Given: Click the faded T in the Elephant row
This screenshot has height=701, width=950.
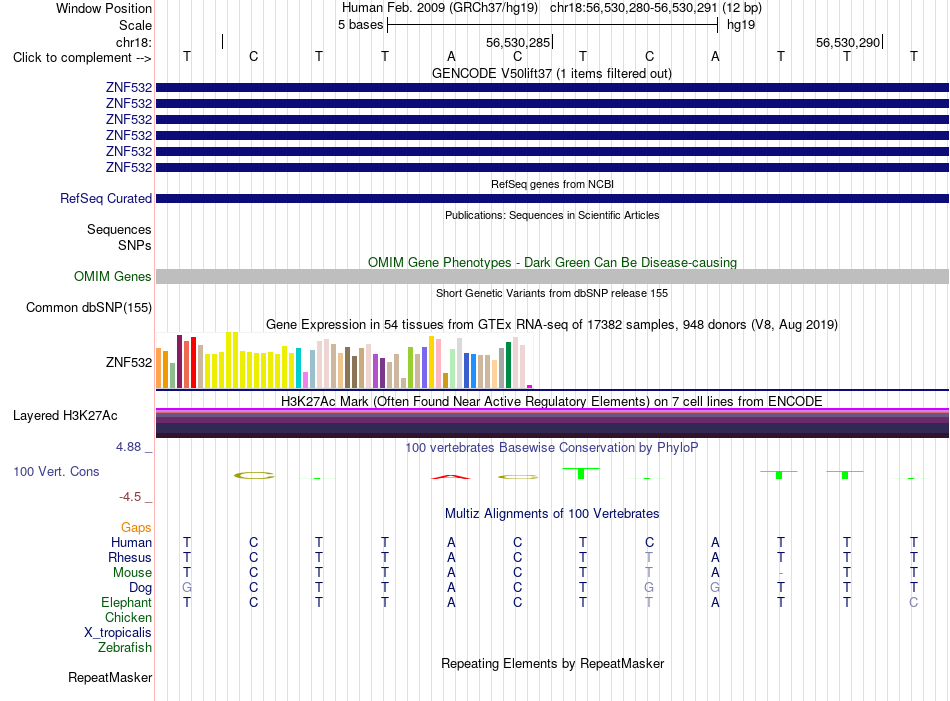Looking at the screenshot, I should 649,603.
